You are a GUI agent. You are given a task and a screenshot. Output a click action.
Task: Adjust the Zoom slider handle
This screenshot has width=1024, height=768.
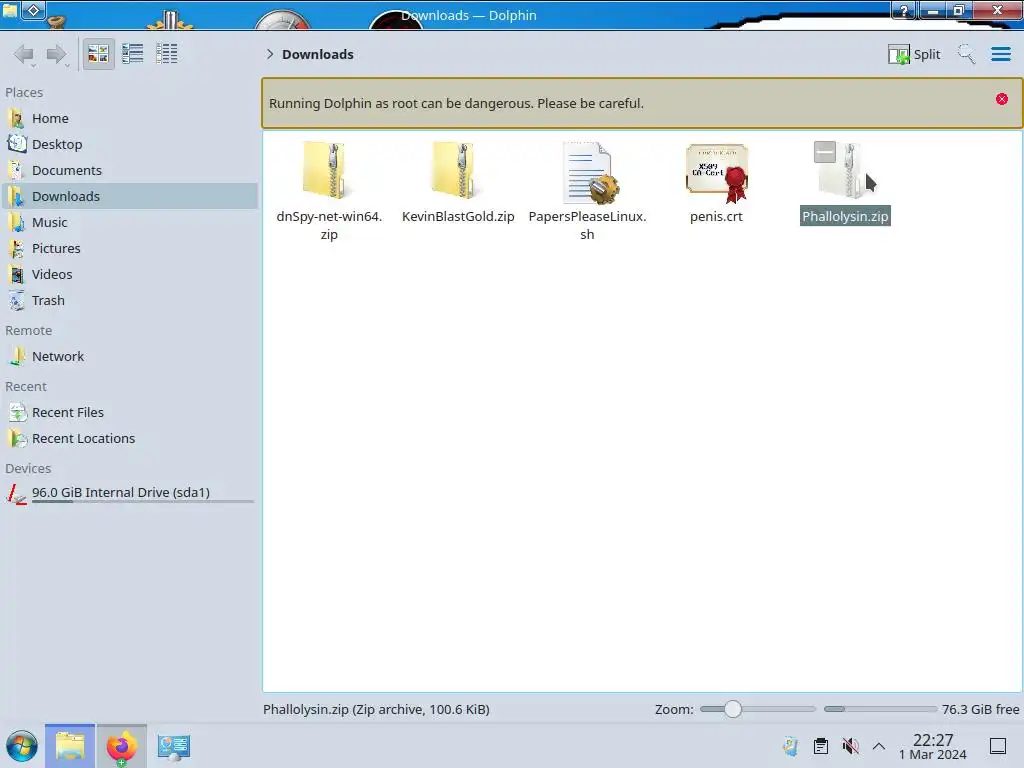point(733,709)
